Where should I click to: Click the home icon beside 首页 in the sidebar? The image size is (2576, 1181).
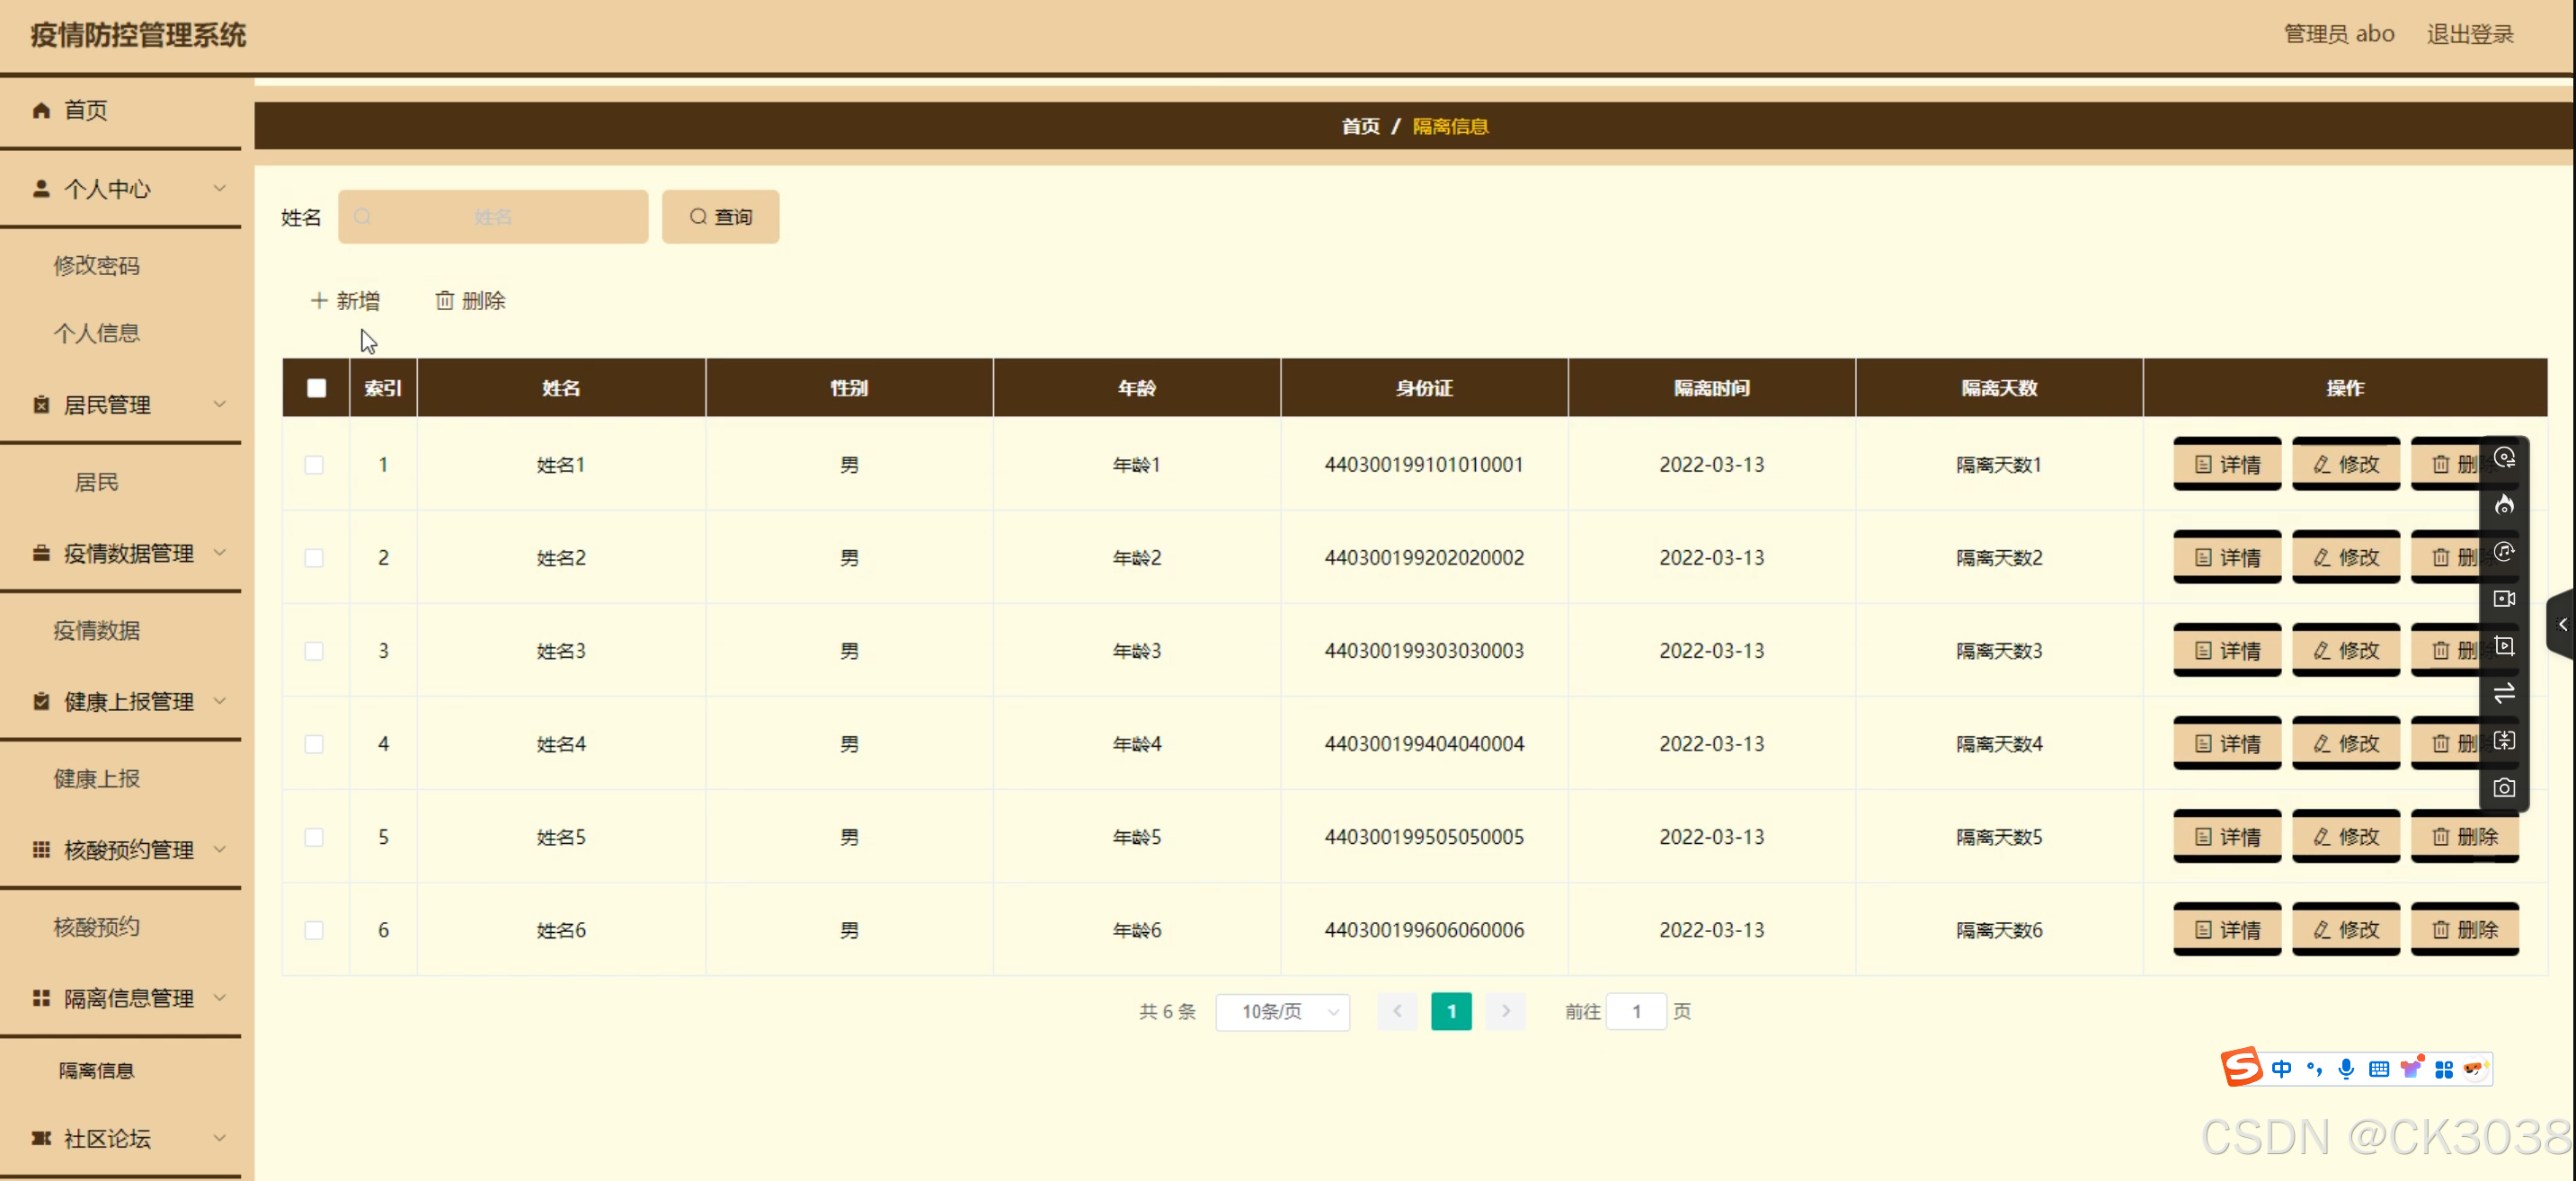coord(41,110)
